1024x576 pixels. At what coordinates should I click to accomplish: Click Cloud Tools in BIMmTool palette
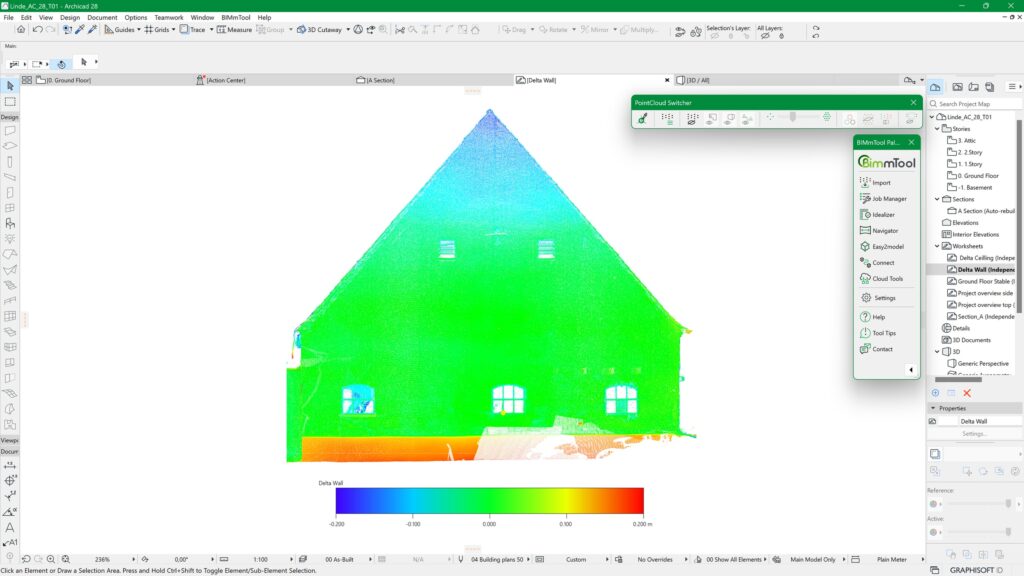click(x=885, y=278)
